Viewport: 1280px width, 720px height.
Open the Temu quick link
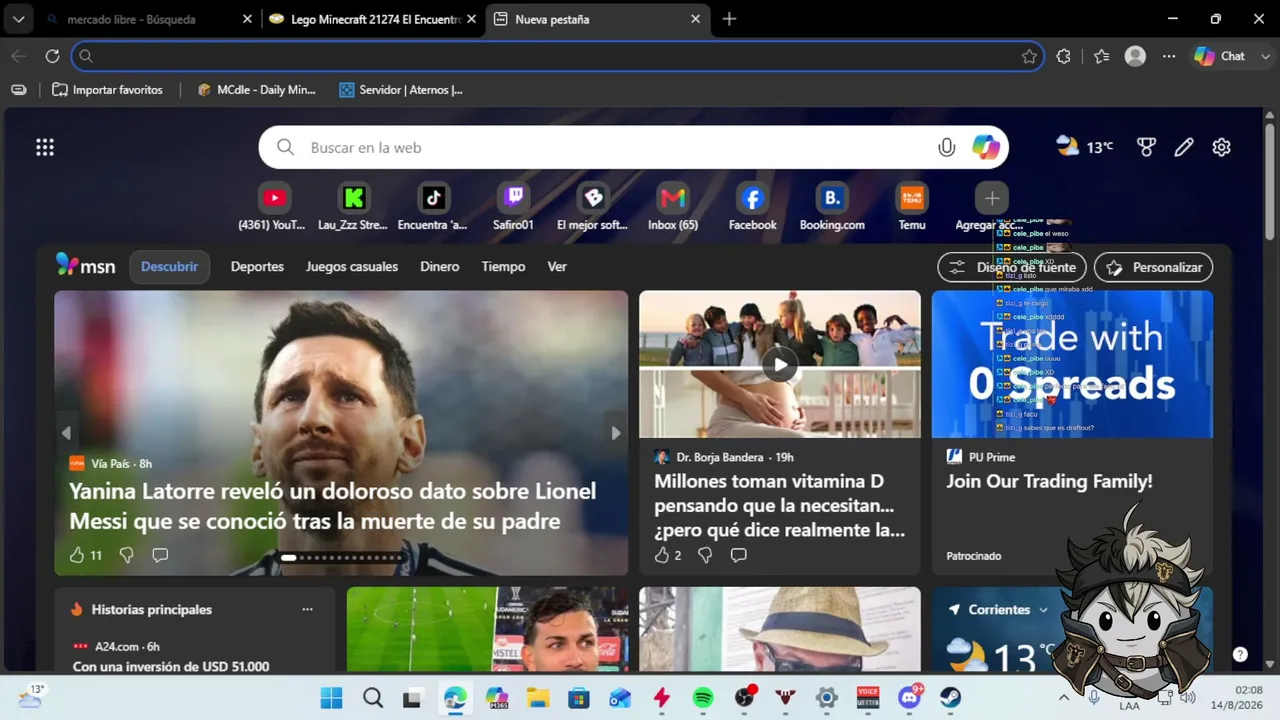912,198
